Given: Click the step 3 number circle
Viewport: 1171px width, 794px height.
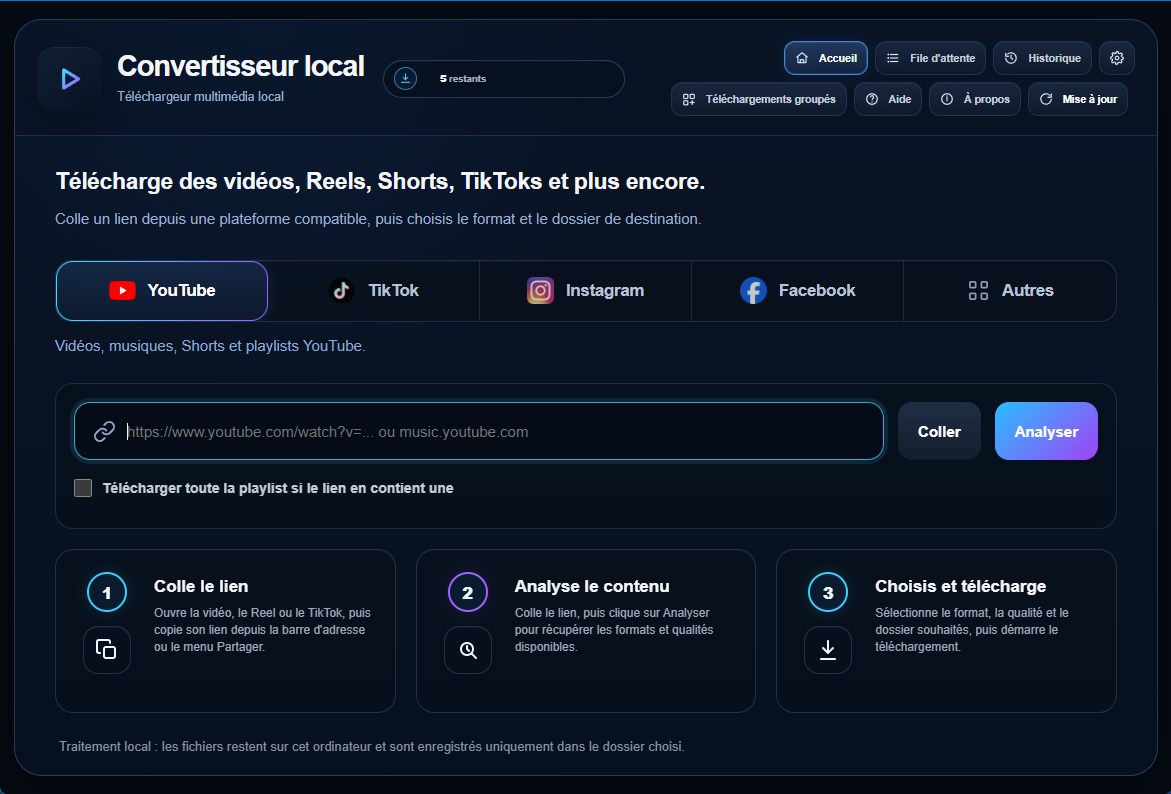Looking at the screenshot, I should tap(827, 592).
